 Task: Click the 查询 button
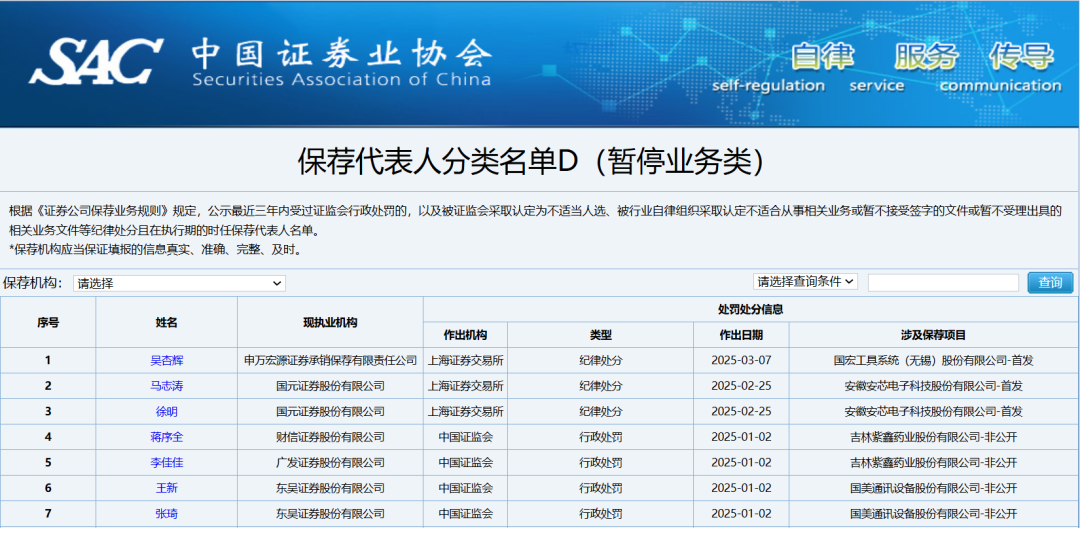pyautogui.click(x=1050, y=282)
